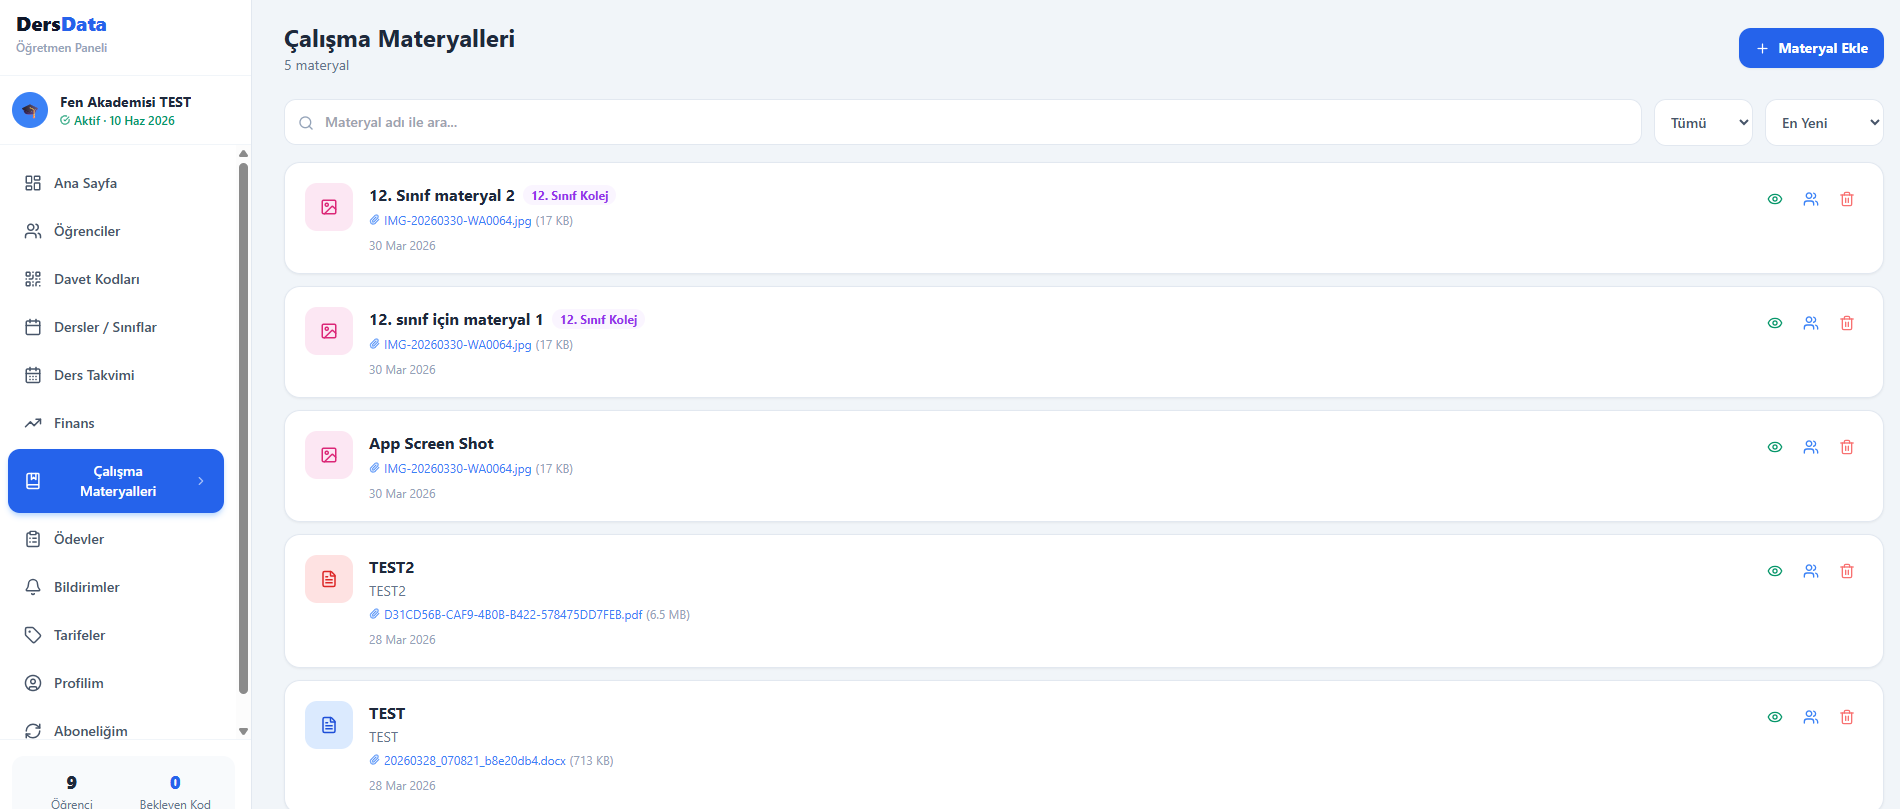
Task: Toggle visibility eye for '12. Sınıf materyal 2'
Action: point(1774,199)
